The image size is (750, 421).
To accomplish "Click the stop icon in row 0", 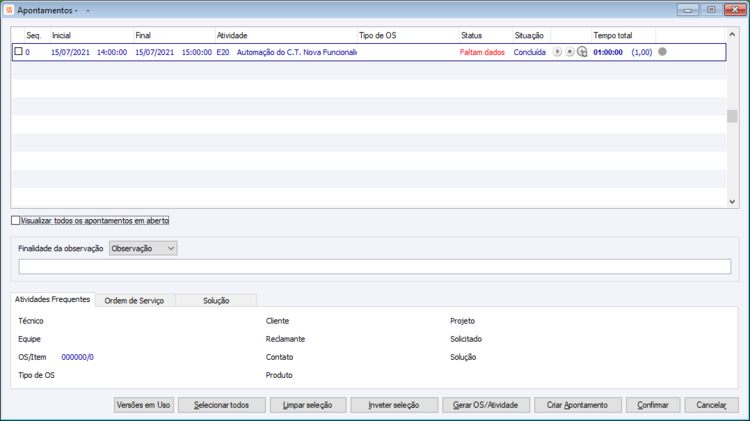I will coord(569,52).
